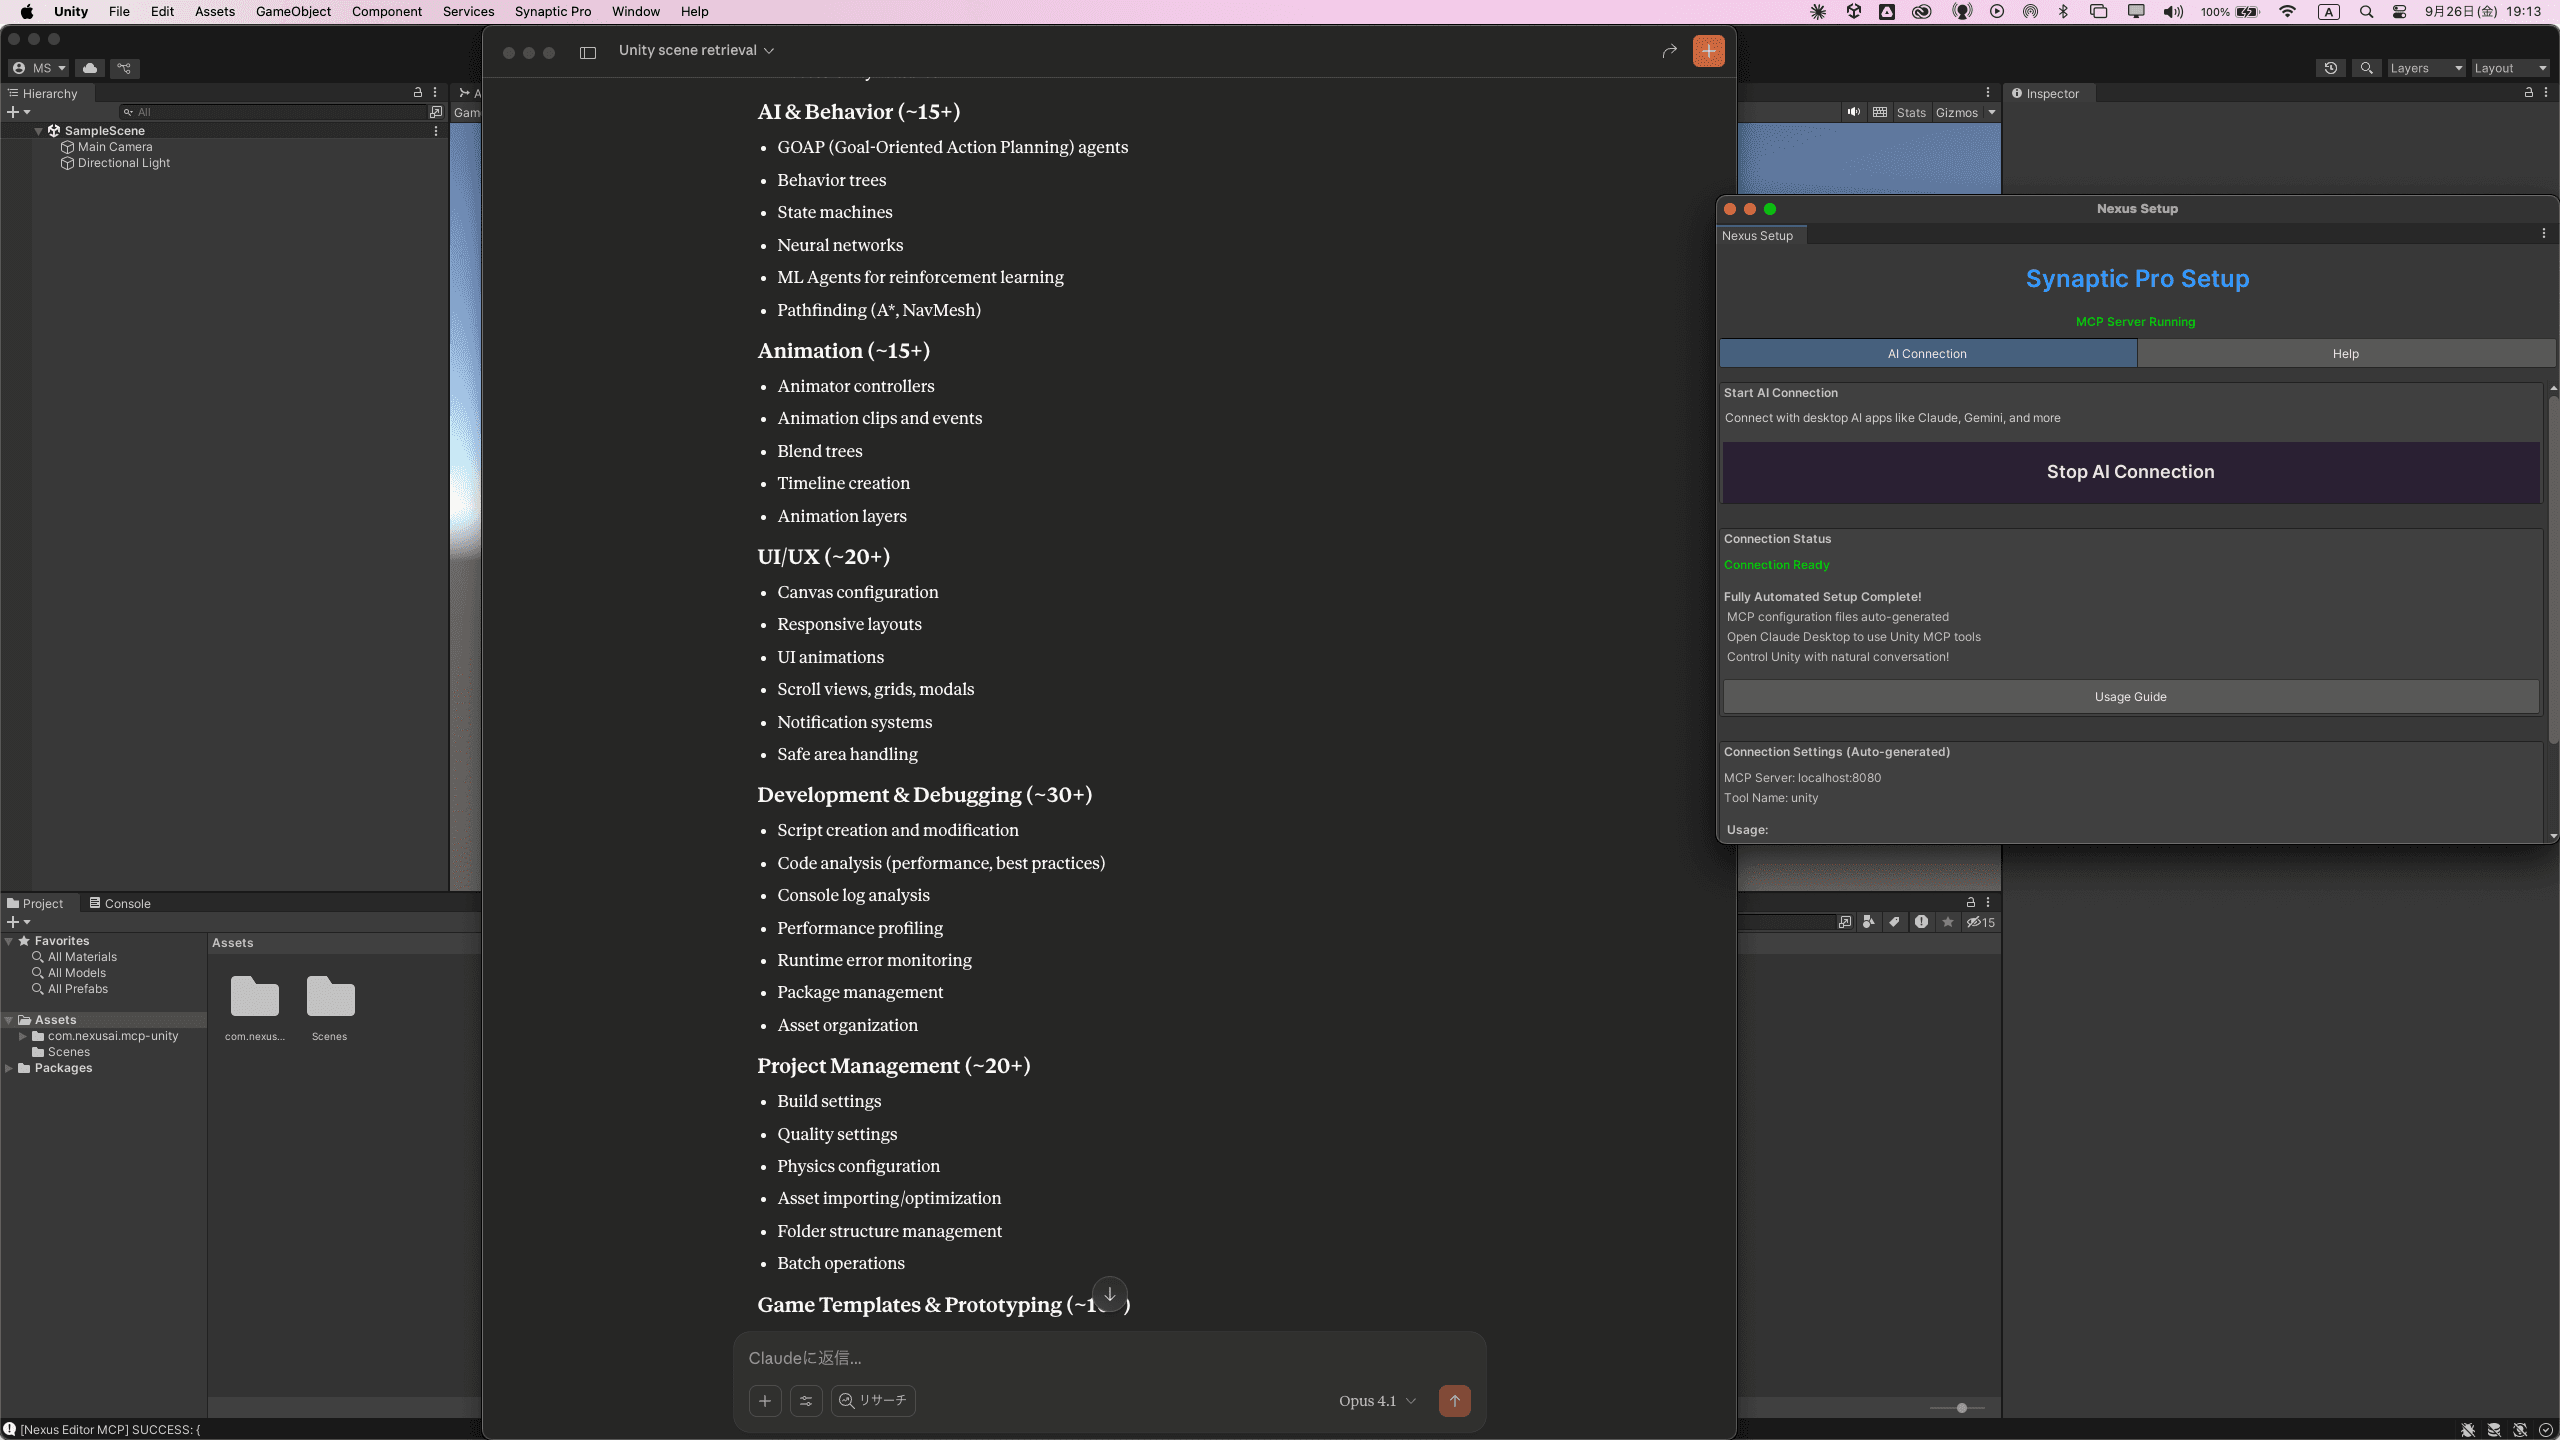Switch to the Help tab in Nexus Setup
Viewport: 2560px width, 1440px height.
coord(2345,353)
